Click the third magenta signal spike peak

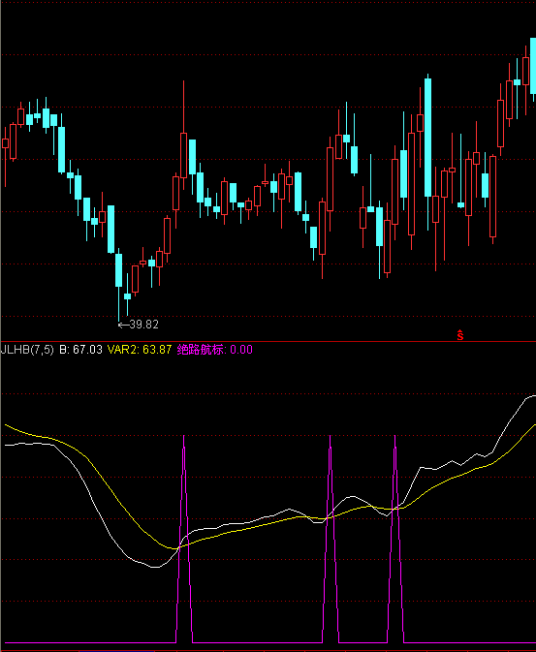(395, 437)
